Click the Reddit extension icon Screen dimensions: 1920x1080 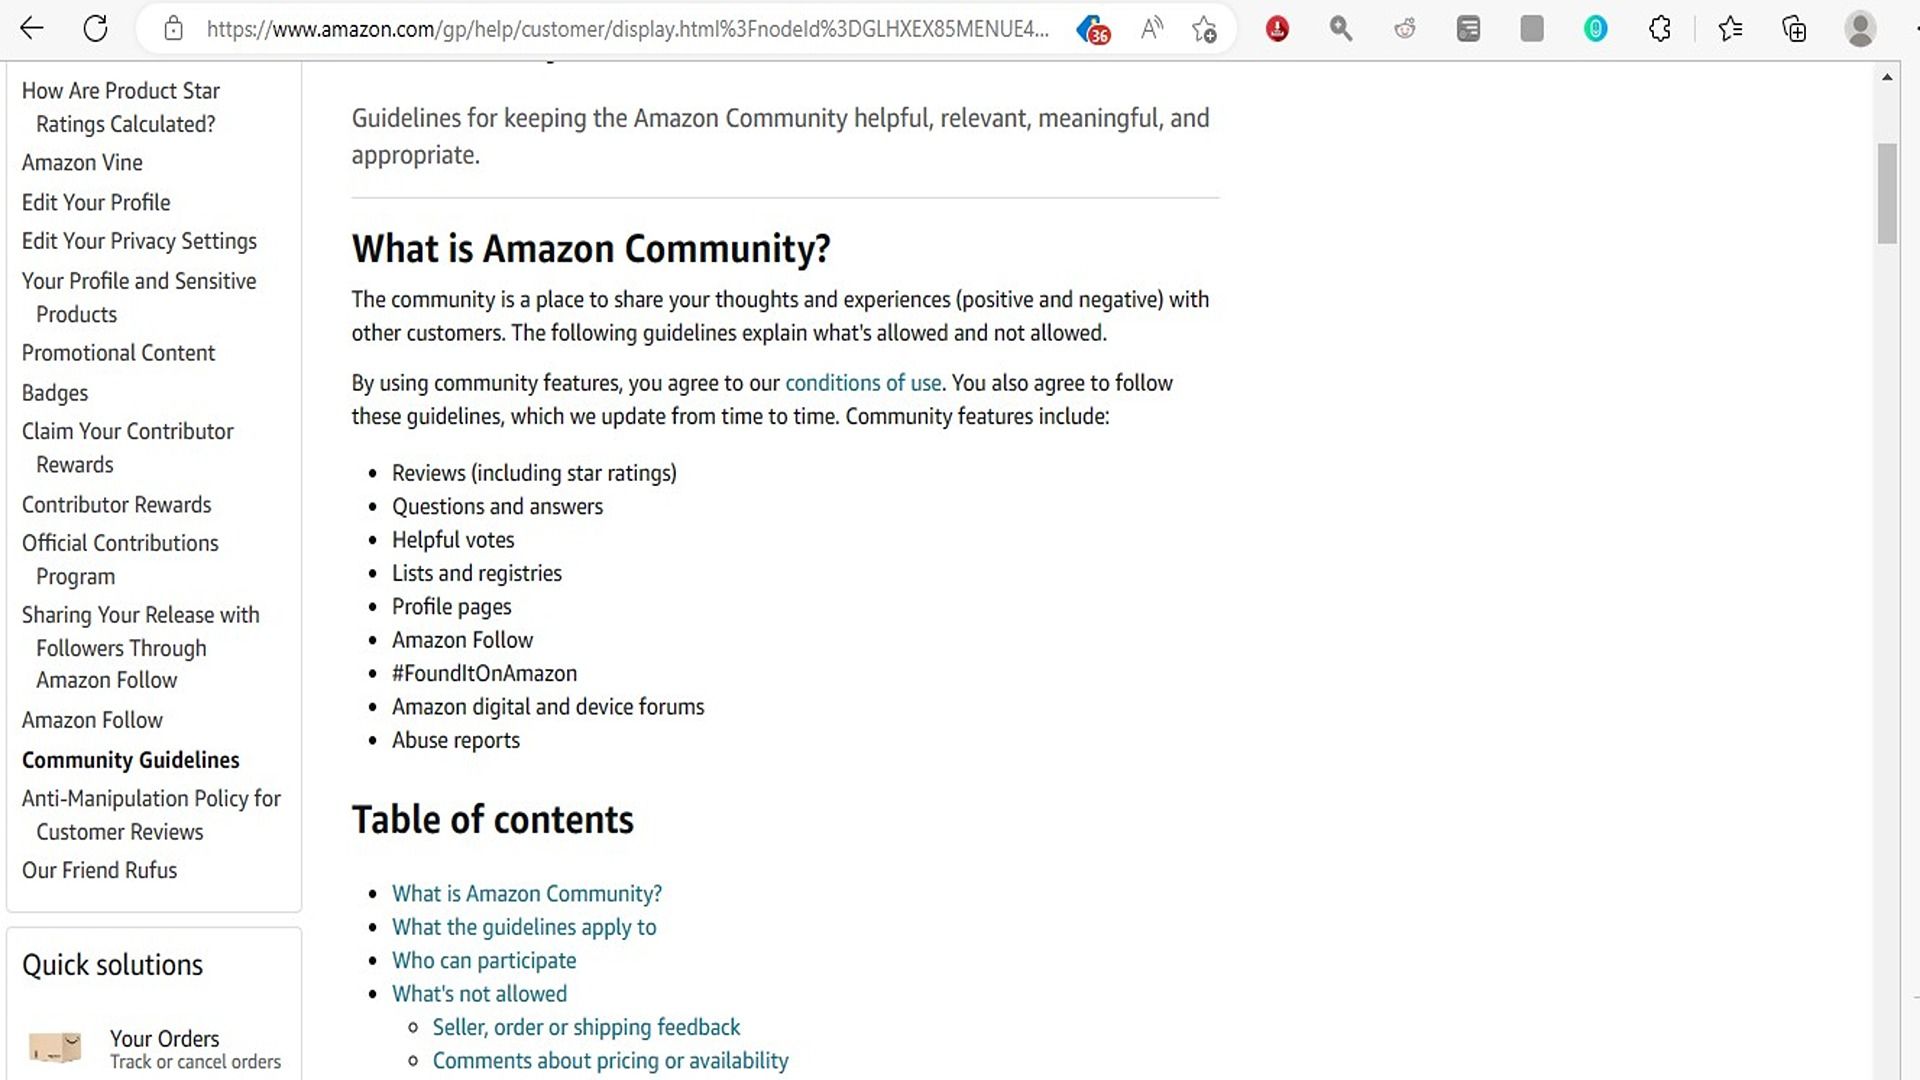(x=1404, y=28)
